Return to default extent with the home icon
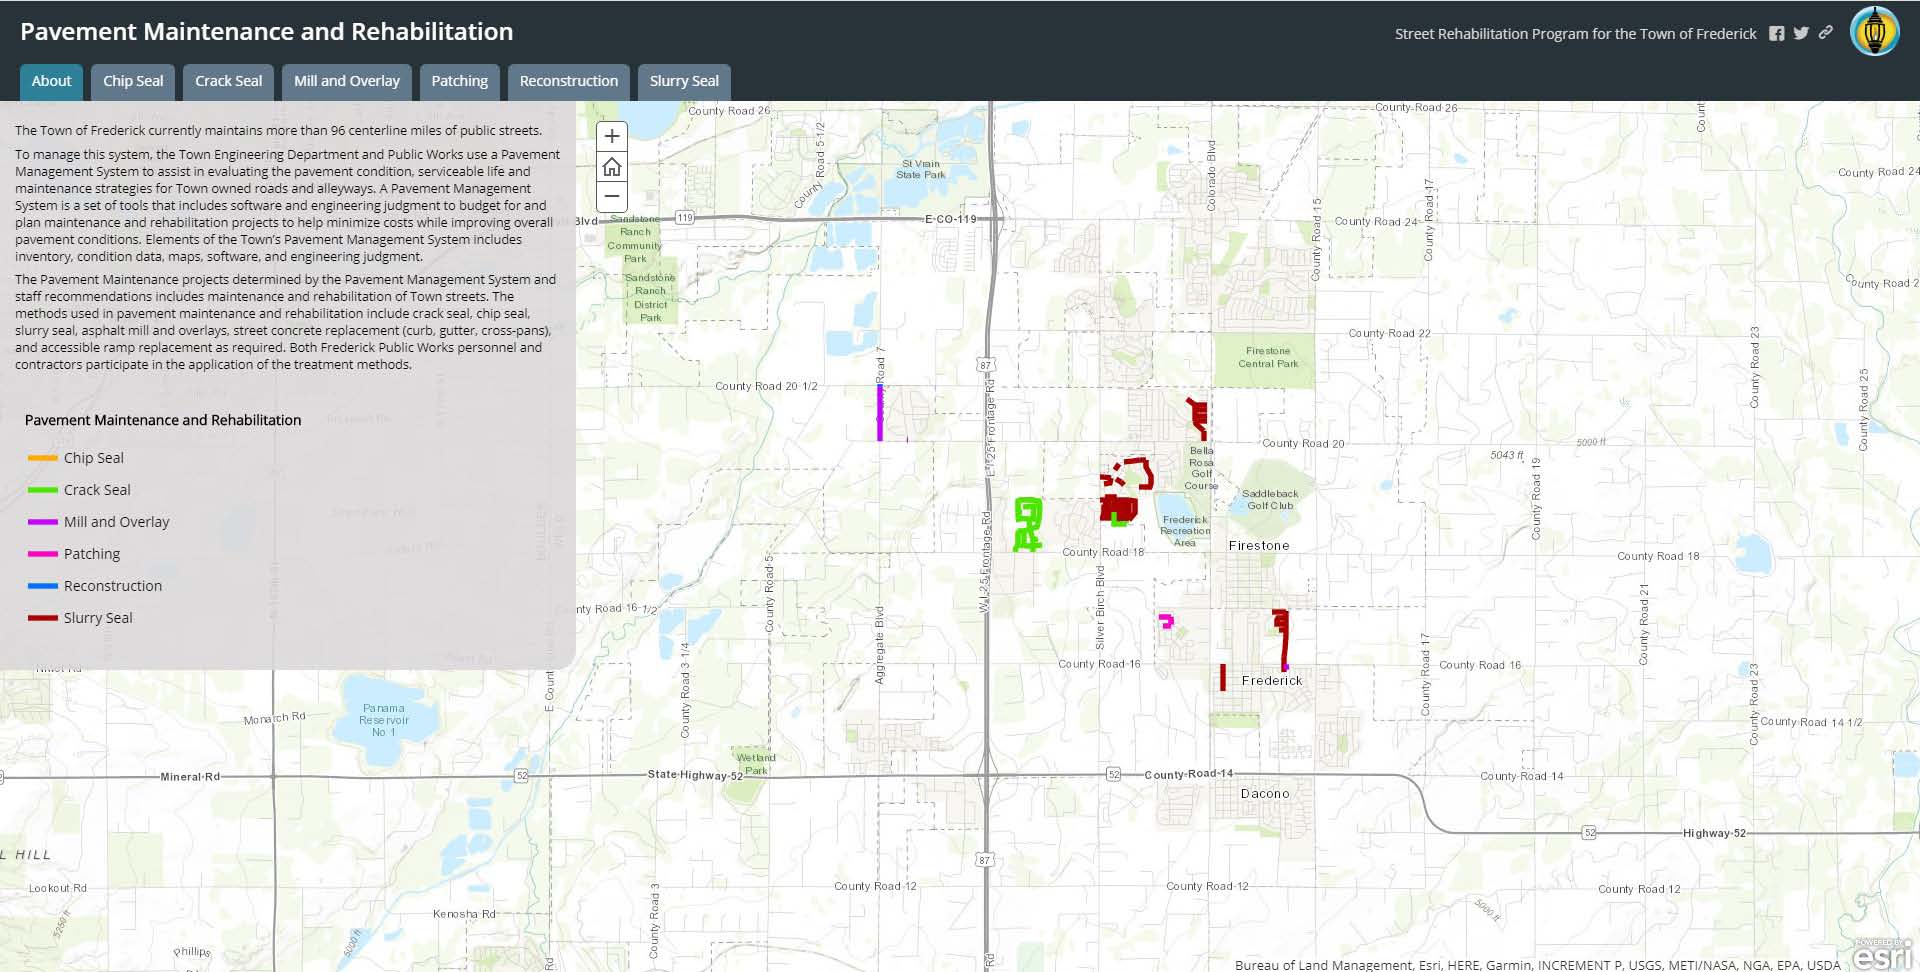 [x=611, y=166]
